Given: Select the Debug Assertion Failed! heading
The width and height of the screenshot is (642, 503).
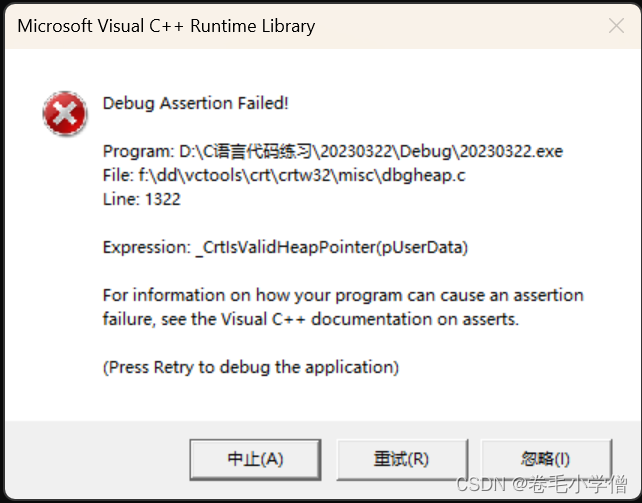Looking at the screenshot, I should coord(196,103).
